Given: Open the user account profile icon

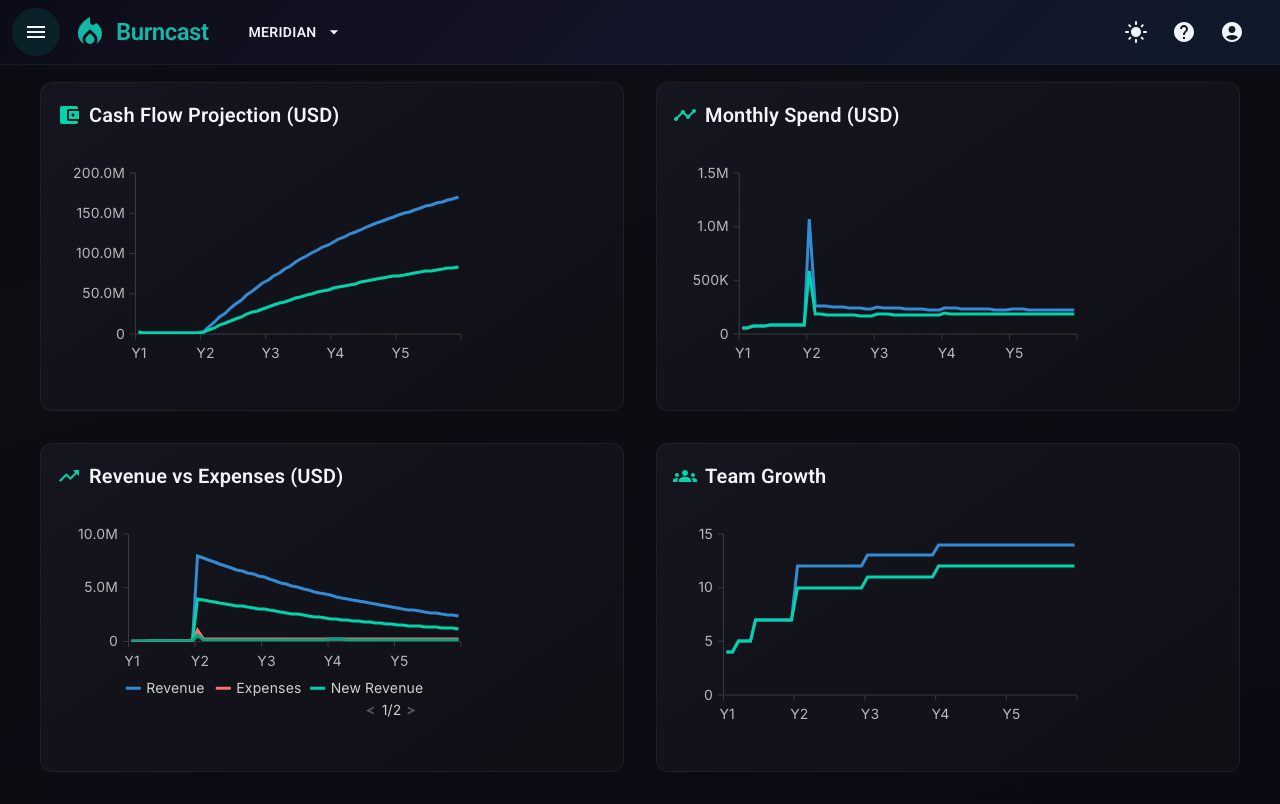Looking at the screenshot, I should [x=1232, y=32].
